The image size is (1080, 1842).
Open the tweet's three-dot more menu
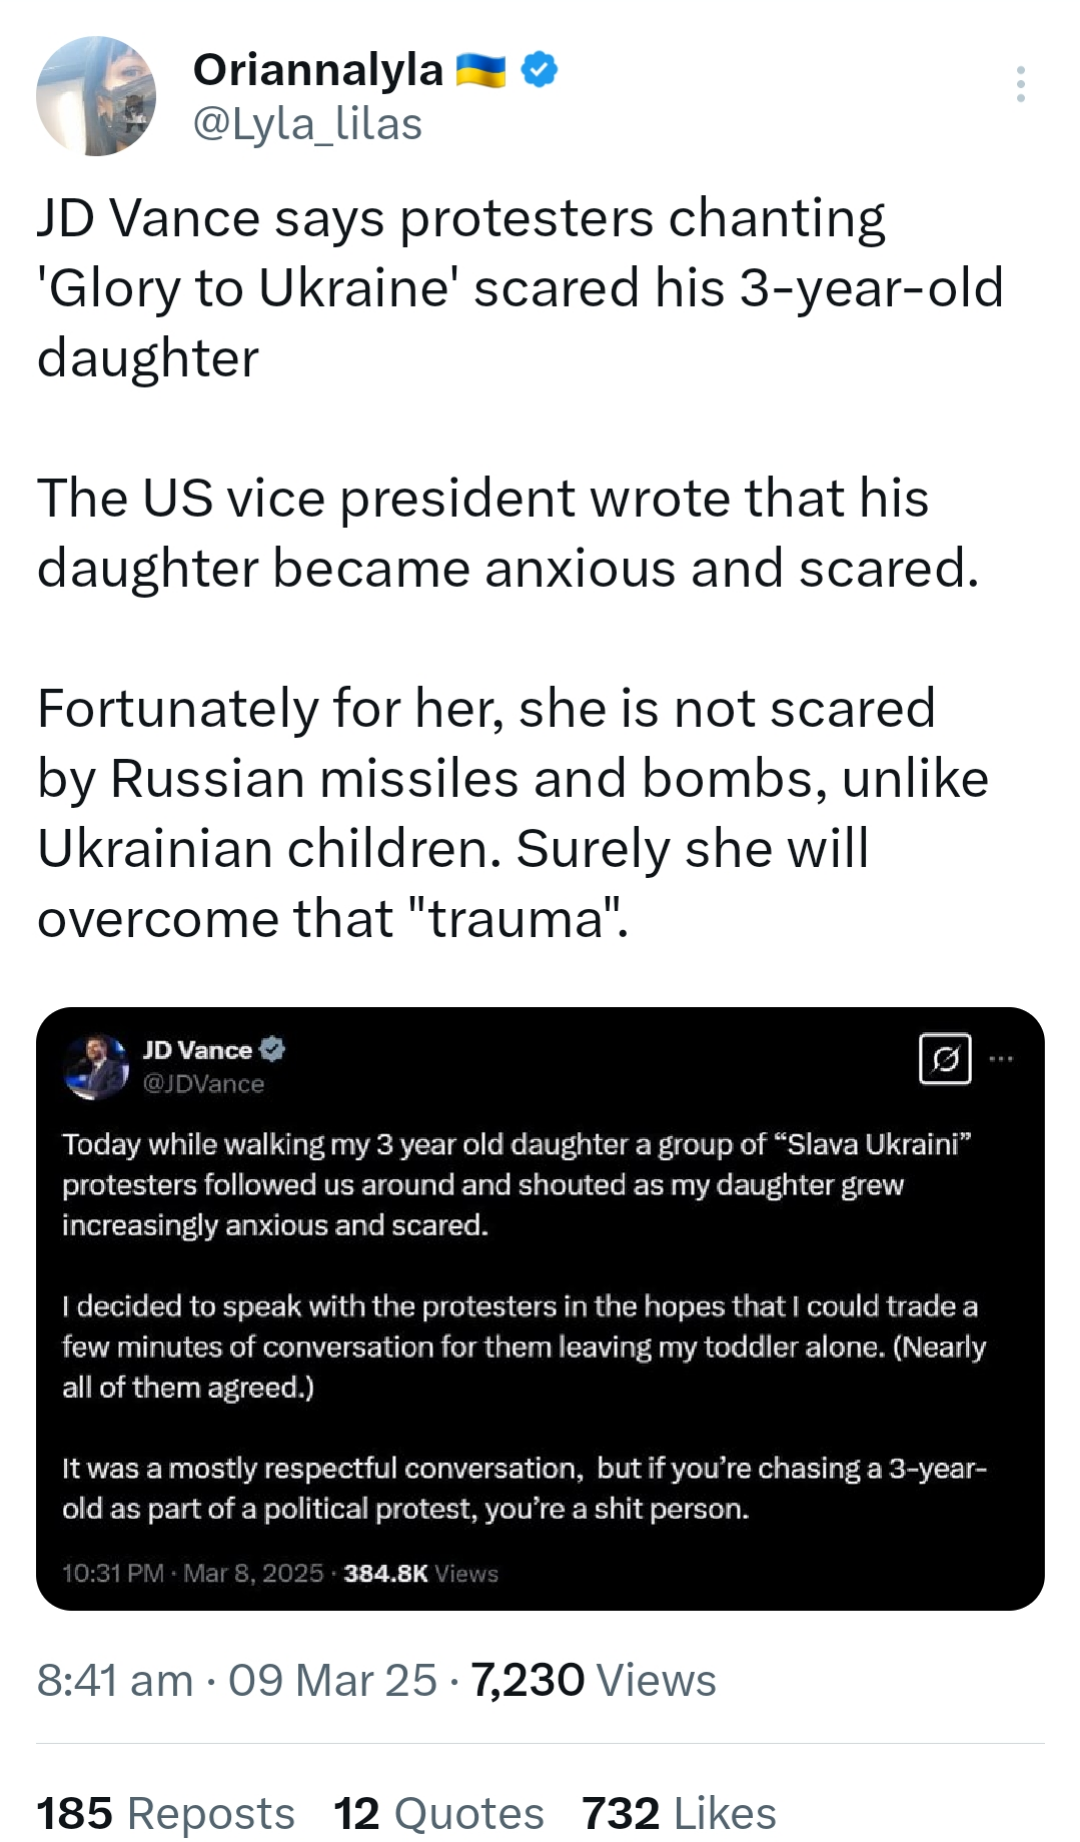(x=1020, y=84)
